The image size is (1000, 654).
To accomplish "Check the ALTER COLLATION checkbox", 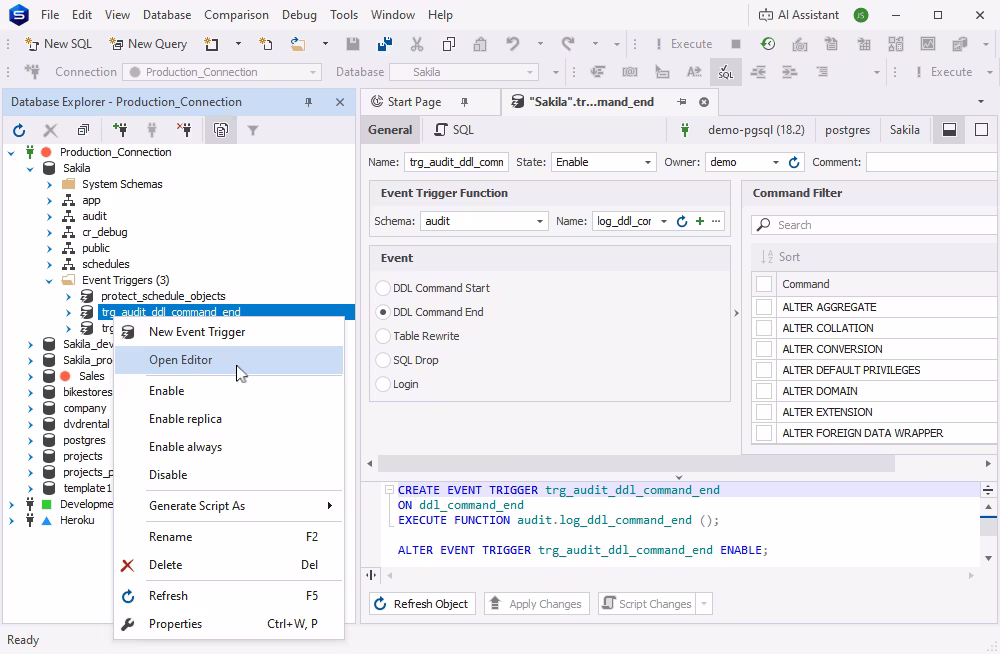I will coord(764,328).
